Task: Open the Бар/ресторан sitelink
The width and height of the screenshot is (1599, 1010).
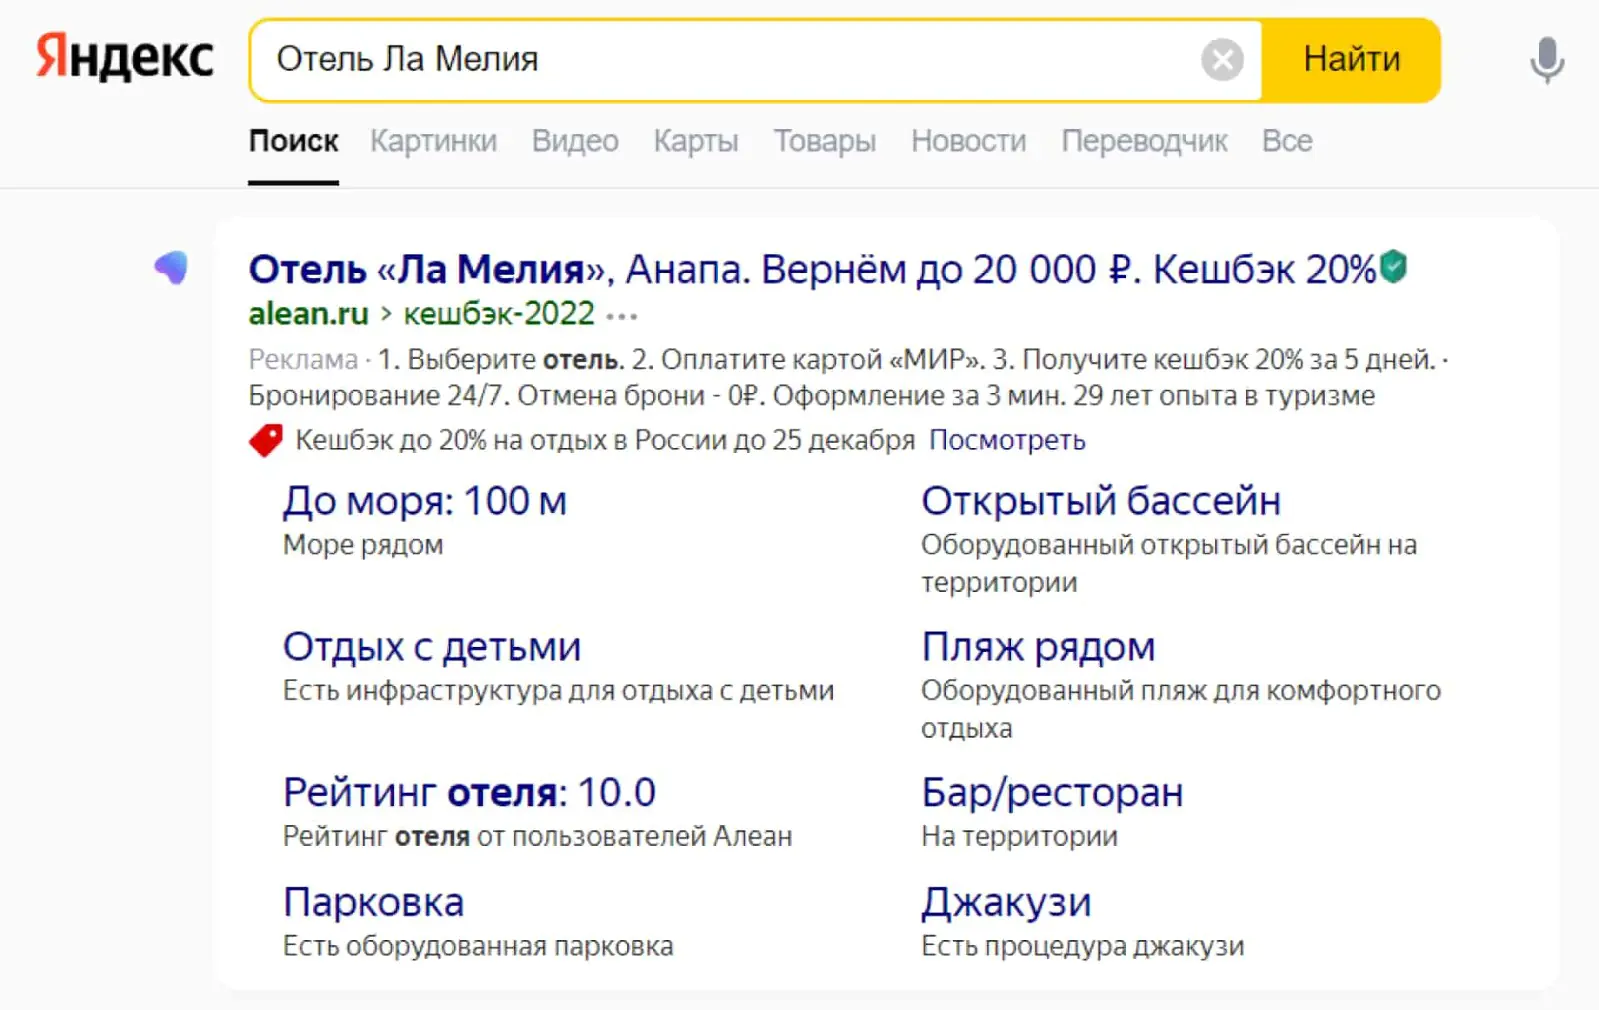Action: click(x=1052, y=792)
